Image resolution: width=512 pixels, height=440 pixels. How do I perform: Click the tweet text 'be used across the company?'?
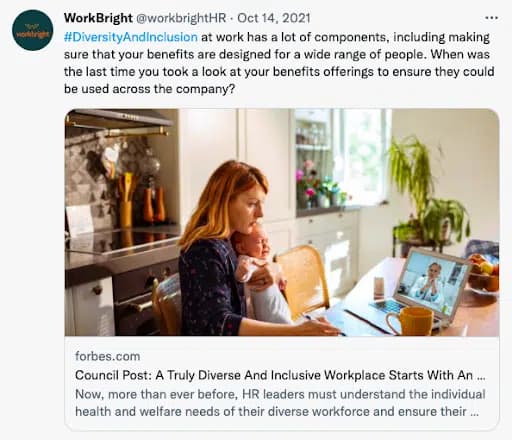(x=150, y=89)
